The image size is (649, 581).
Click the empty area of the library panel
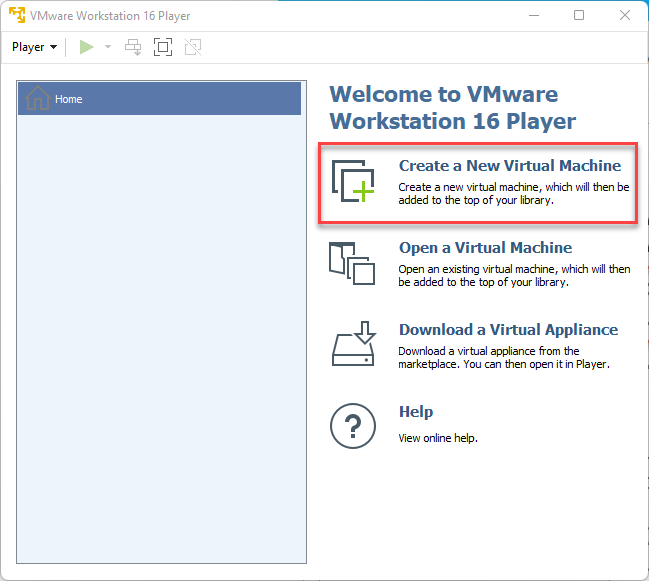160,340
